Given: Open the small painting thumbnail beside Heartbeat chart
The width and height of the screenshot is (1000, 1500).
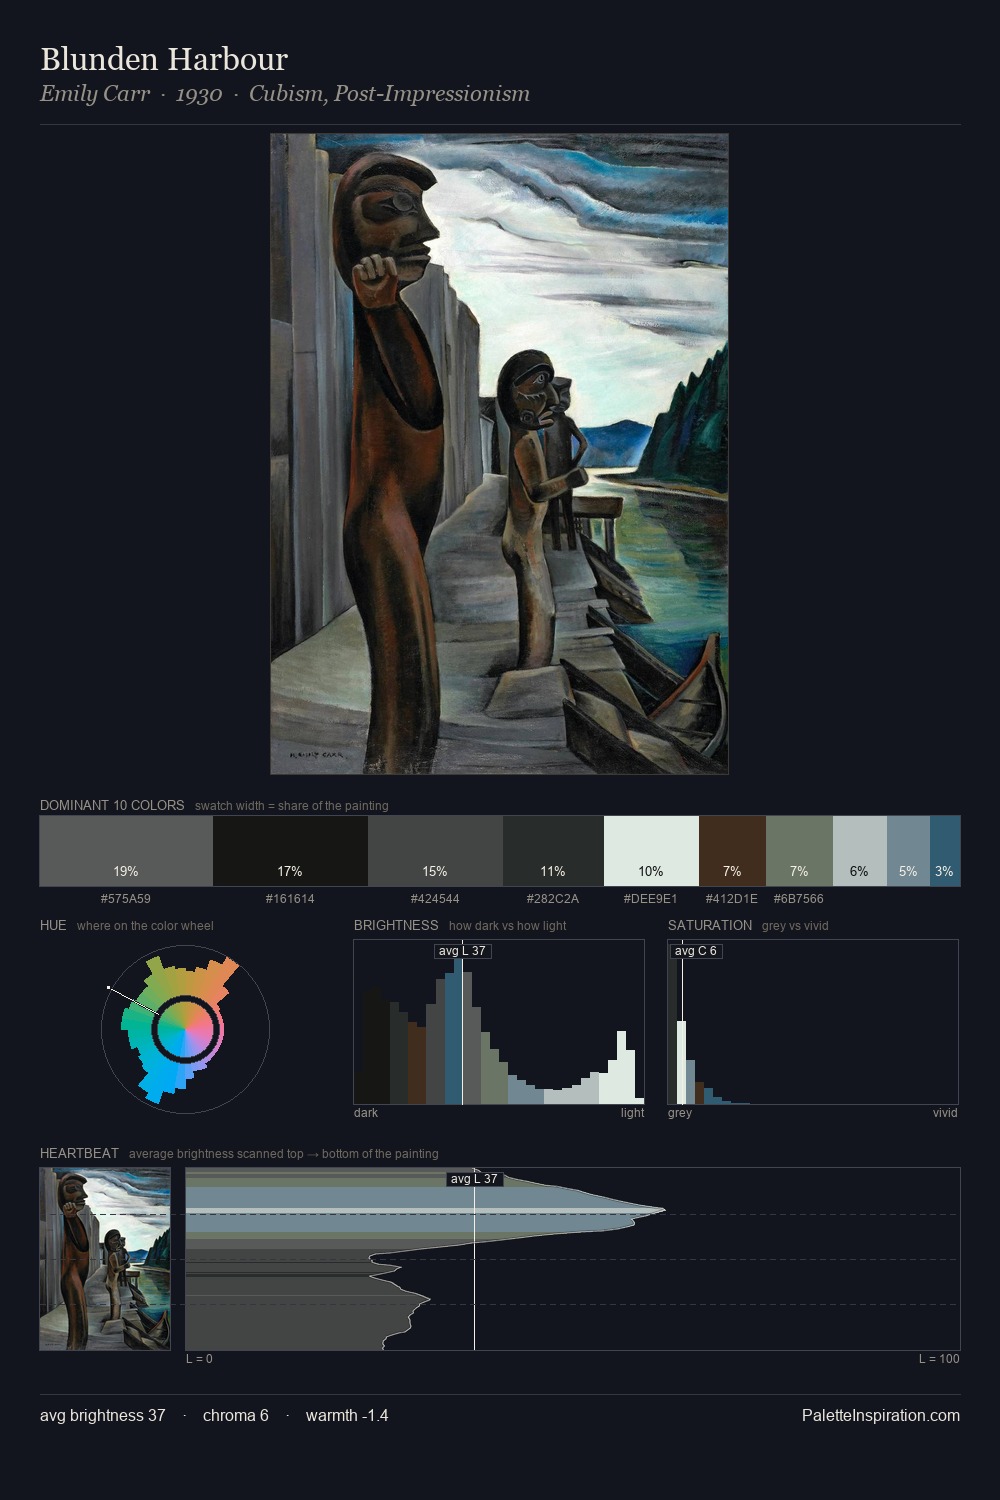Looking at the screenshot, I should coord(105,1259).
